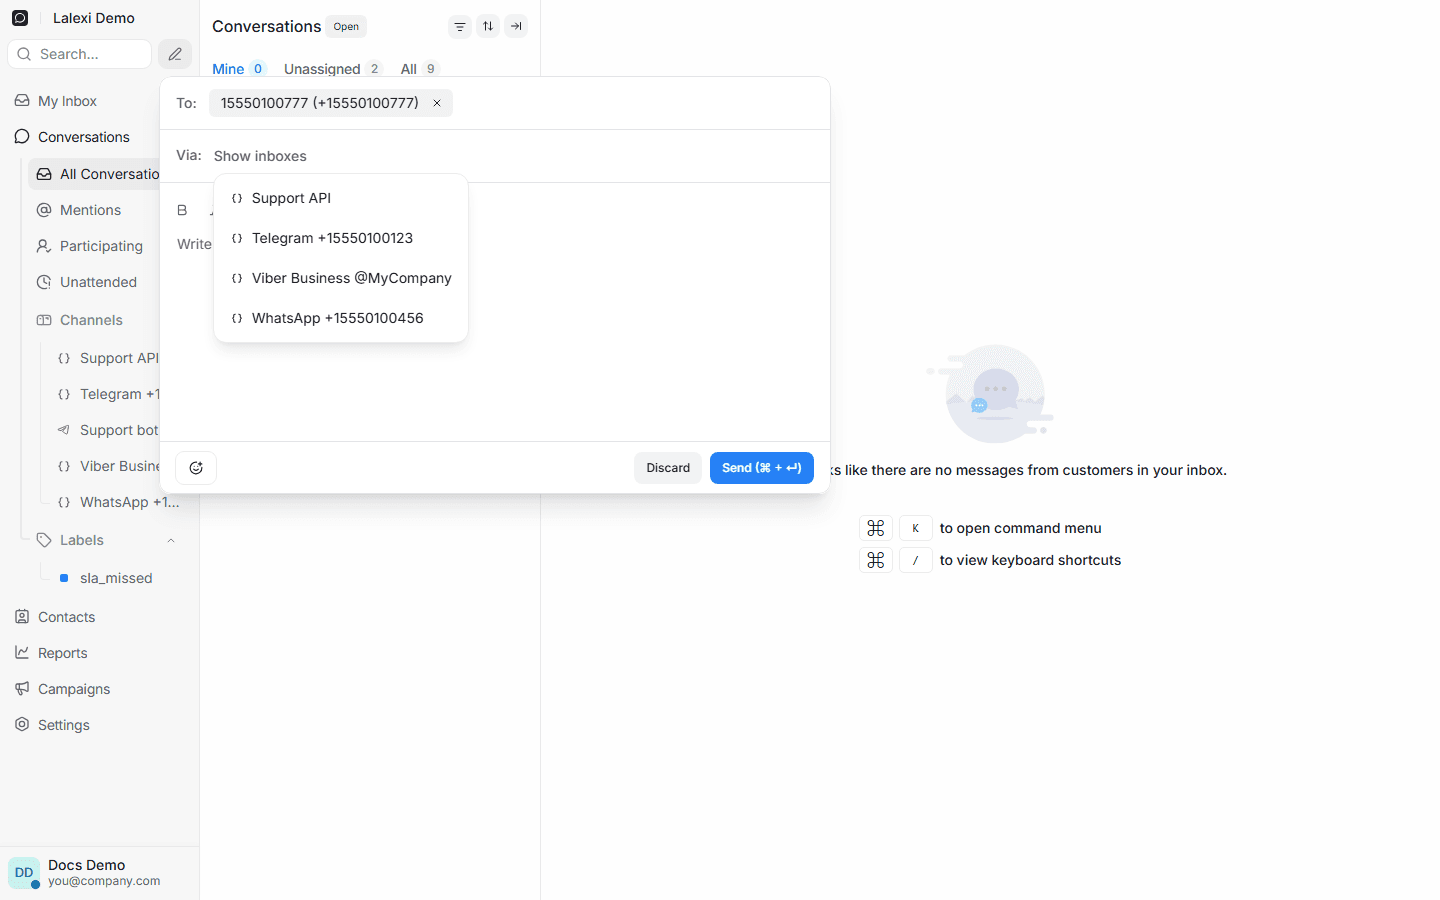Switch to the All conversations tab
The image size is (1440, 900).
[x=420, y=69]
